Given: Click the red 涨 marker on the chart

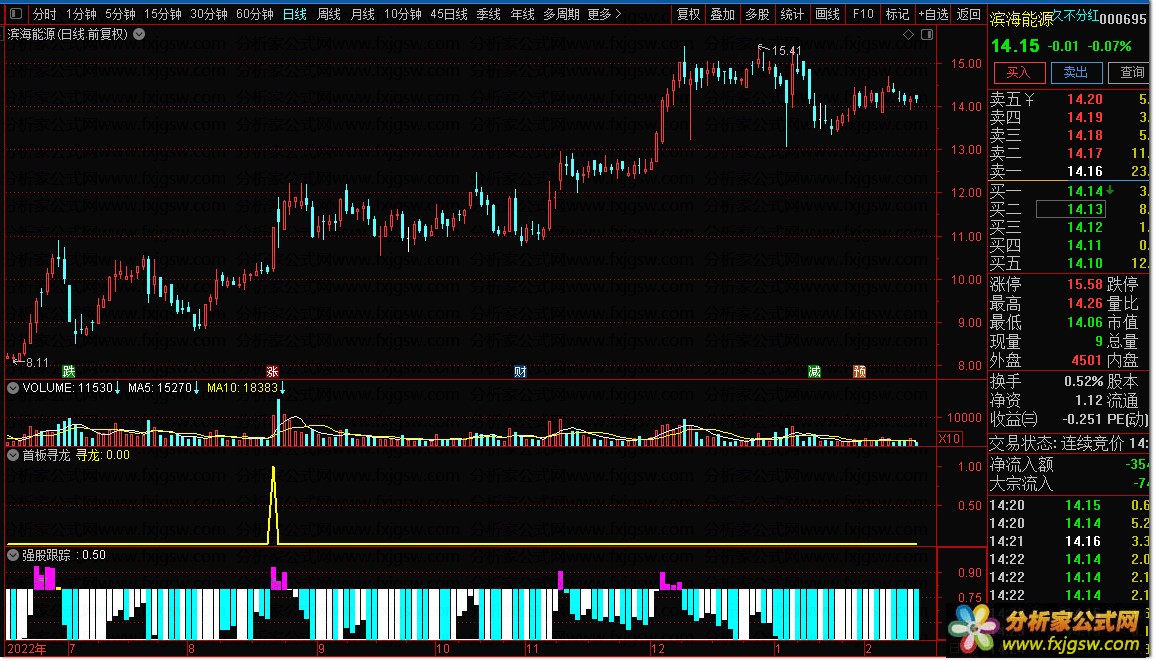Looking at the screenshot, I should pos(272,371).
